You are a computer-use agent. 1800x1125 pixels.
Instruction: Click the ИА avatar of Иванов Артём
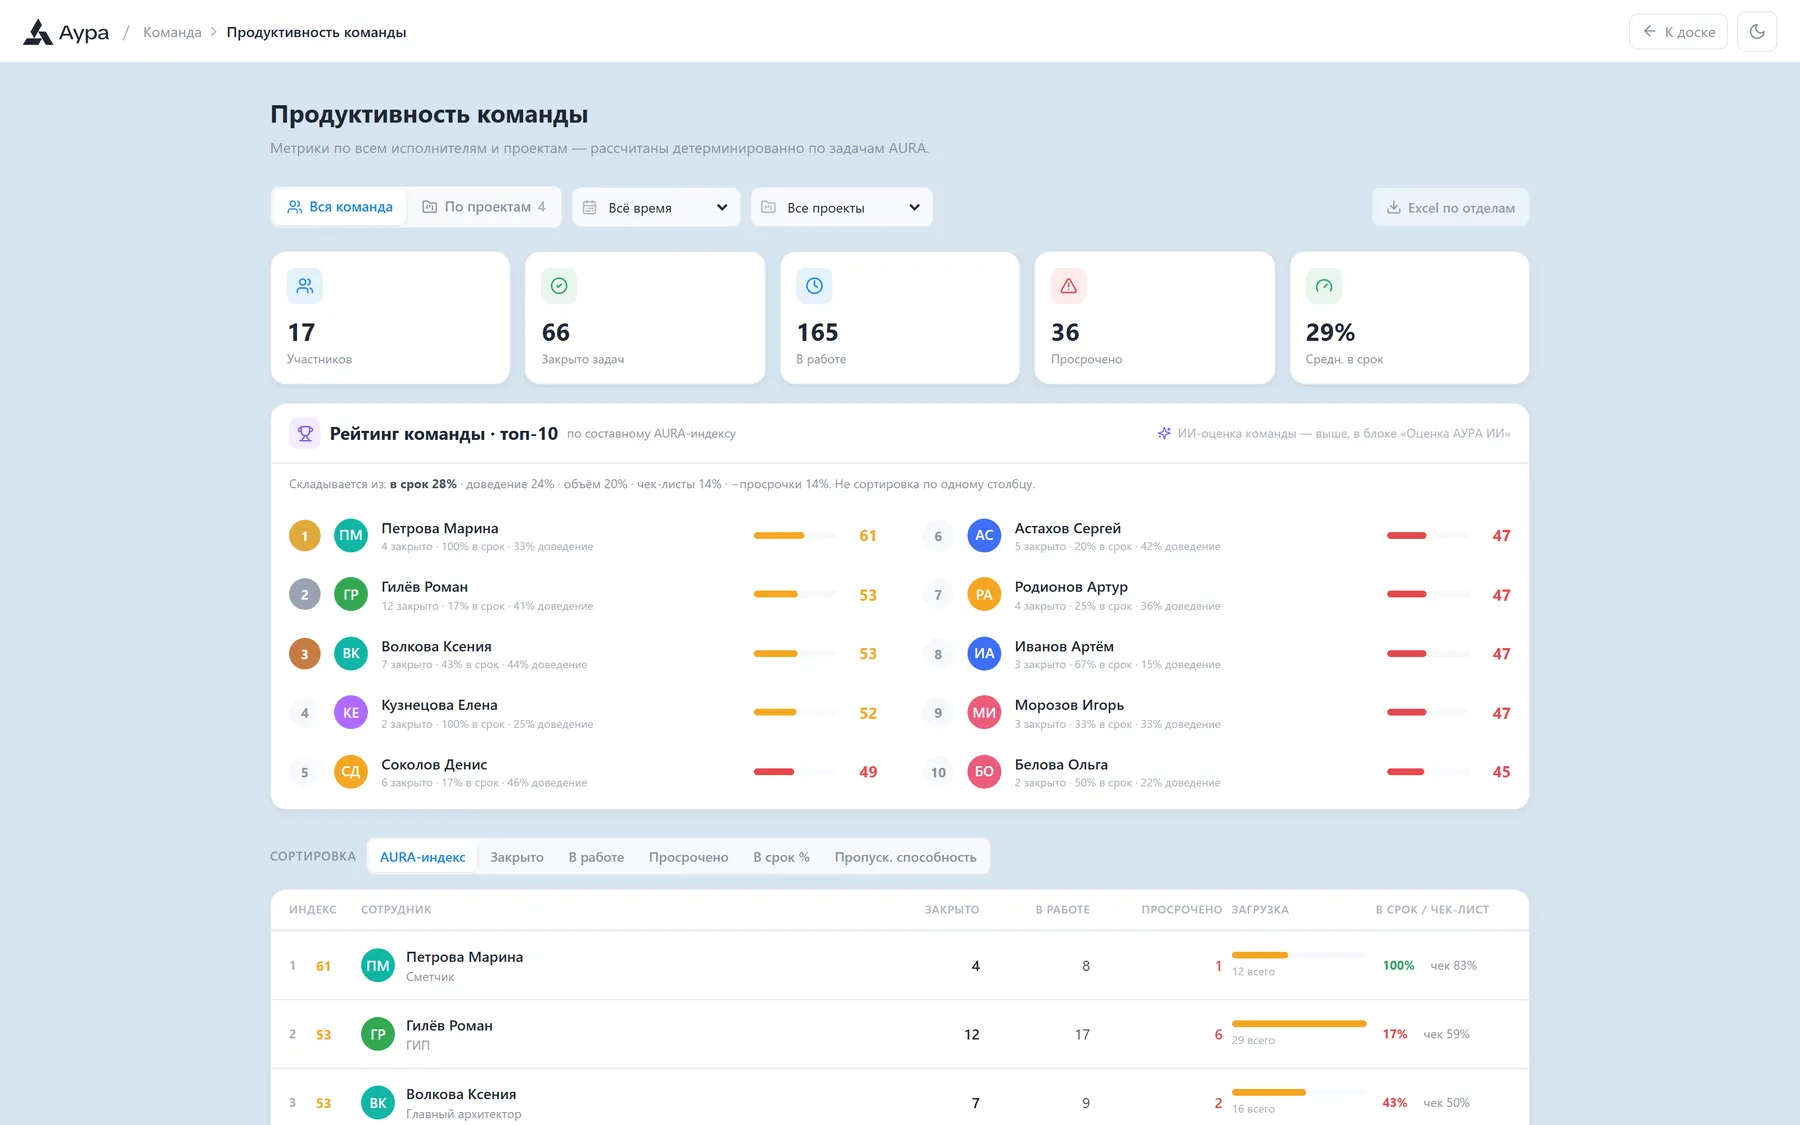[x=984, y=654]
